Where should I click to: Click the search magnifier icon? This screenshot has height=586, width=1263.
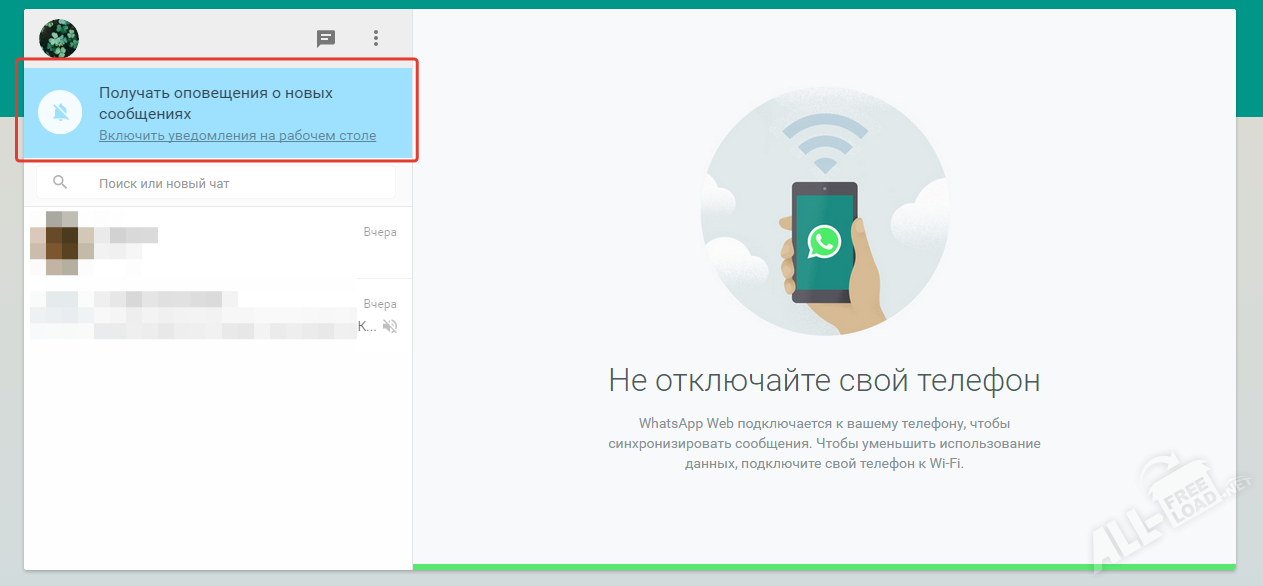pos(60,182)
